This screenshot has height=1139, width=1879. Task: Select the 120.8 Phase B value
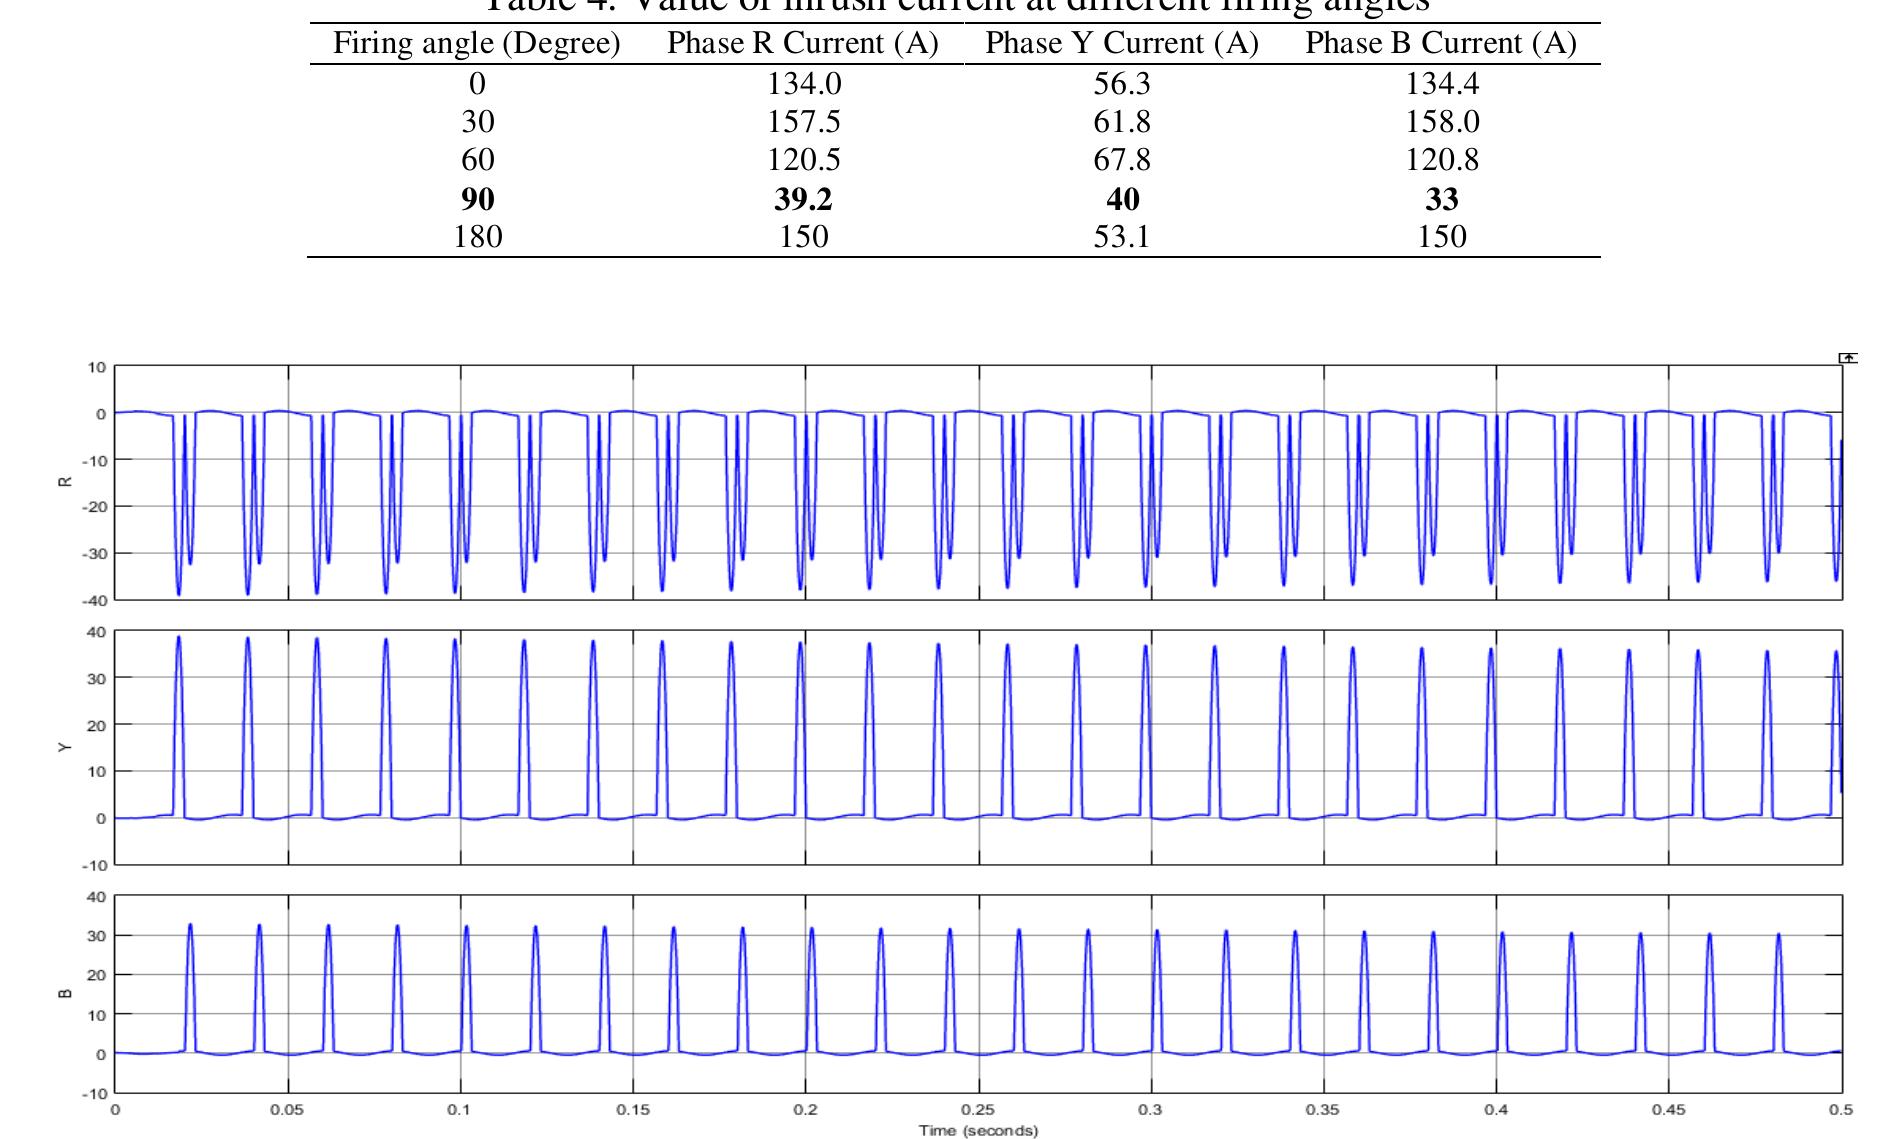pos(1441,160)
